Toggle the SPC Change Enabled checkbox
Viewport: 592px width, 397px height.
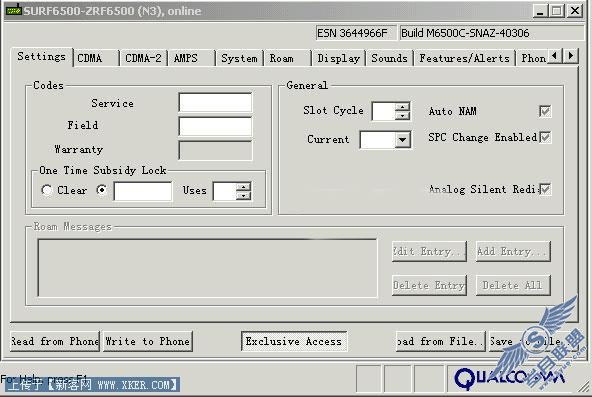click(x=545, y=137)
